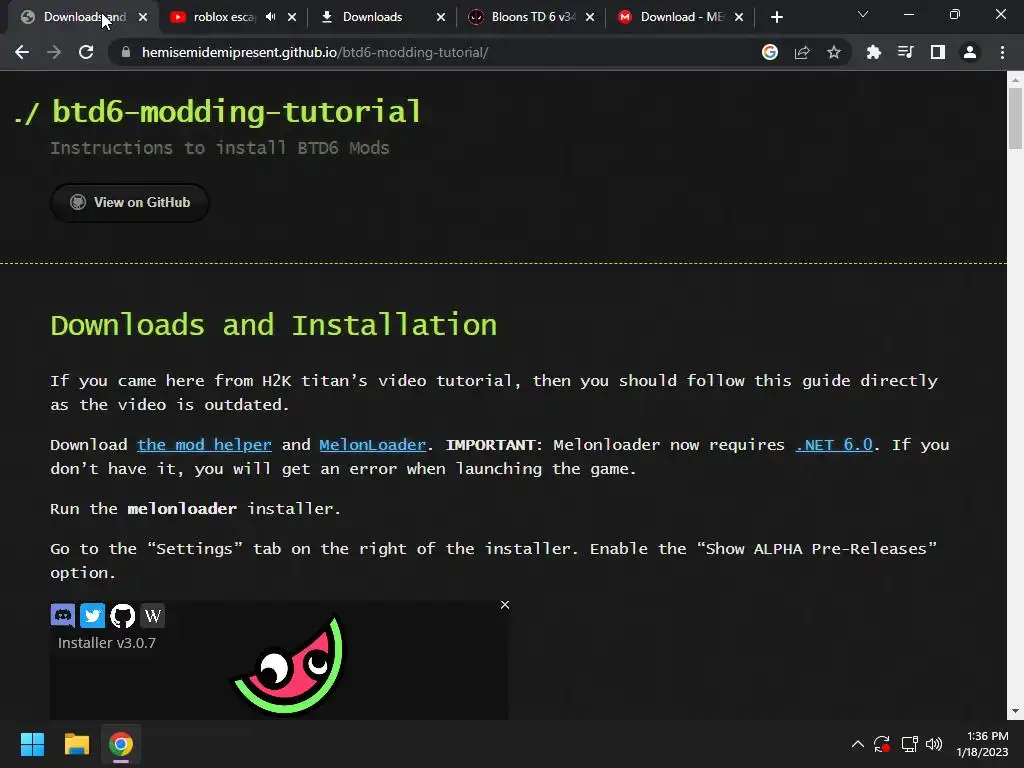Click btd6-modding-tutorial page title
This screenshot has width=1024, height=768.
pyautogui.click(x=236, y=112)
